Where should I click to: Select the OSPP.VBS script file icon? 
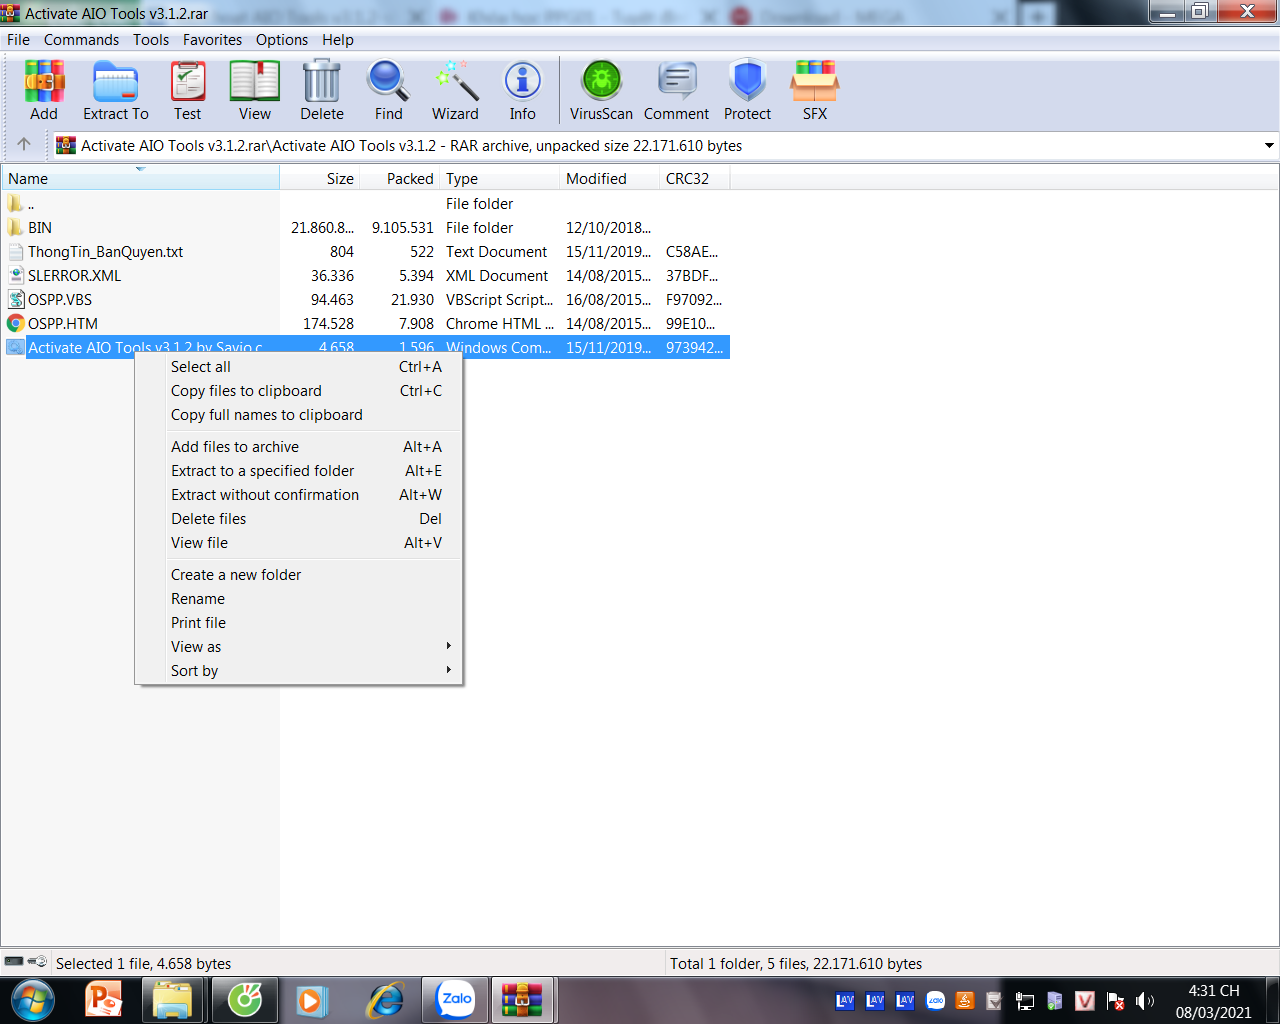pyautogui.click(x=16, y=300)
